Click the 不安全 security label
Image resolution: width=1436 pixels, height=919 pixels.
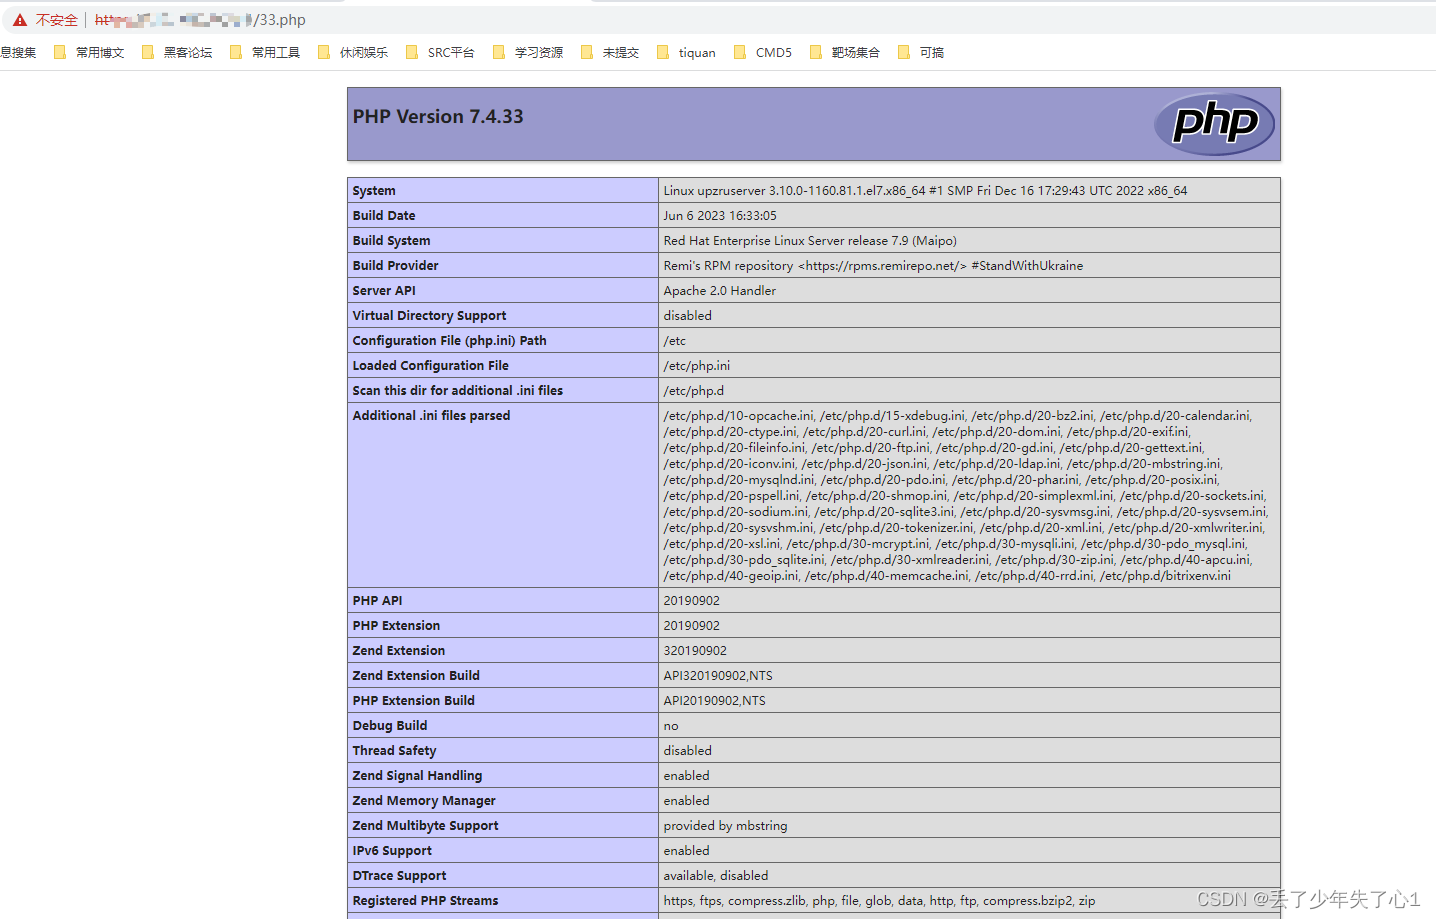pos(57,20)
